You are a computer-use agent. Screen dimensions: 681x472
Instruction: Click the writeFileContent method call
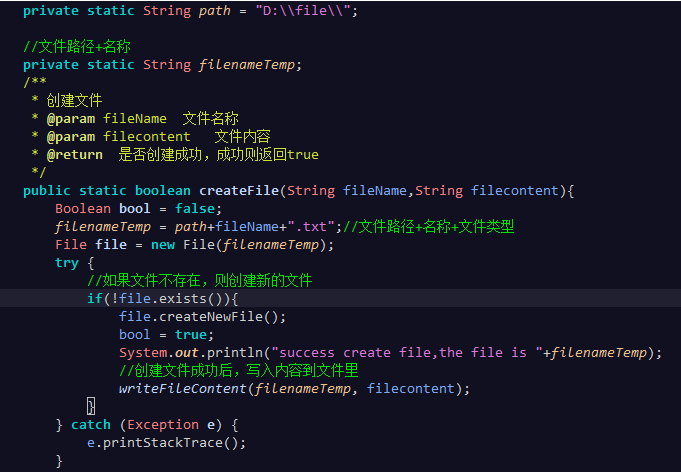pyautogui.click(x=294, y=389)
